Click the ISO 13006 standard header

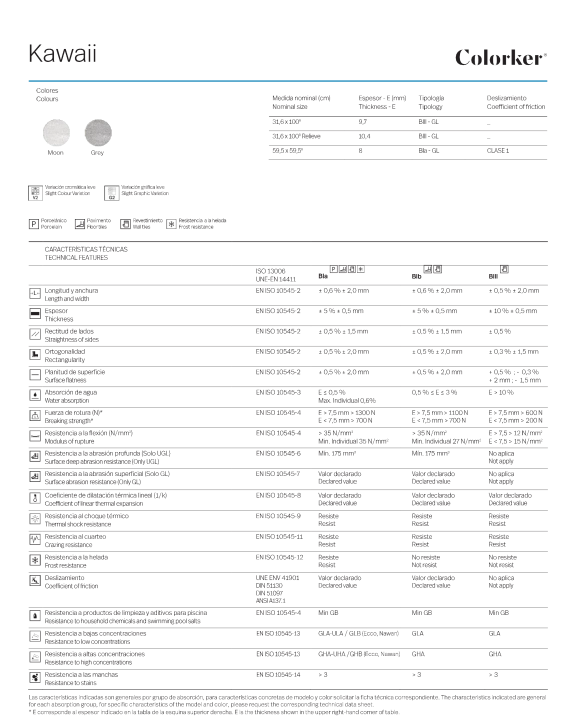coord(270,271)
